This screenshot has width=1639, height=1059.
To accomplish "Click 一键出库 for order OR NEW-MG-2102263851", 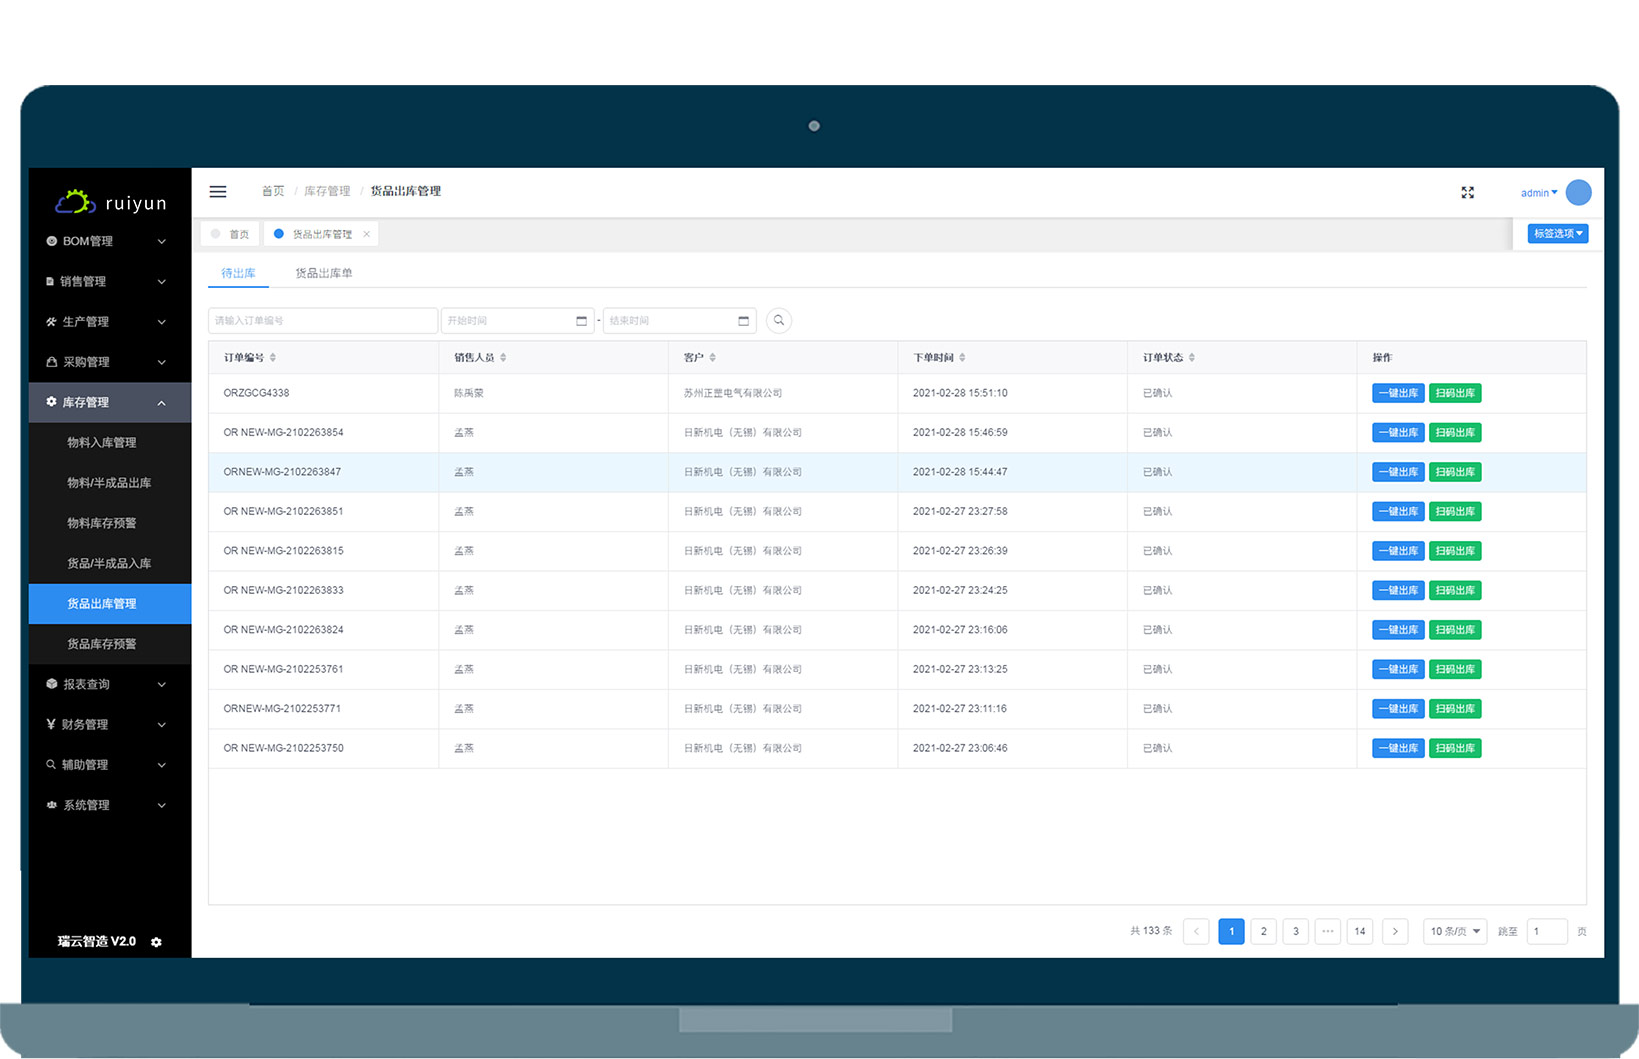I will coord(1398,512).
